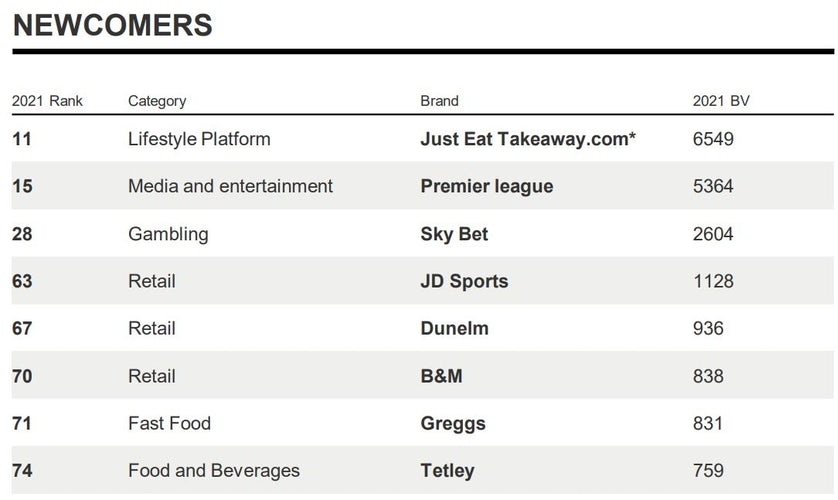838x500 pixels.
Task: Select the Gambling category cell
Action: click(168, 234)
